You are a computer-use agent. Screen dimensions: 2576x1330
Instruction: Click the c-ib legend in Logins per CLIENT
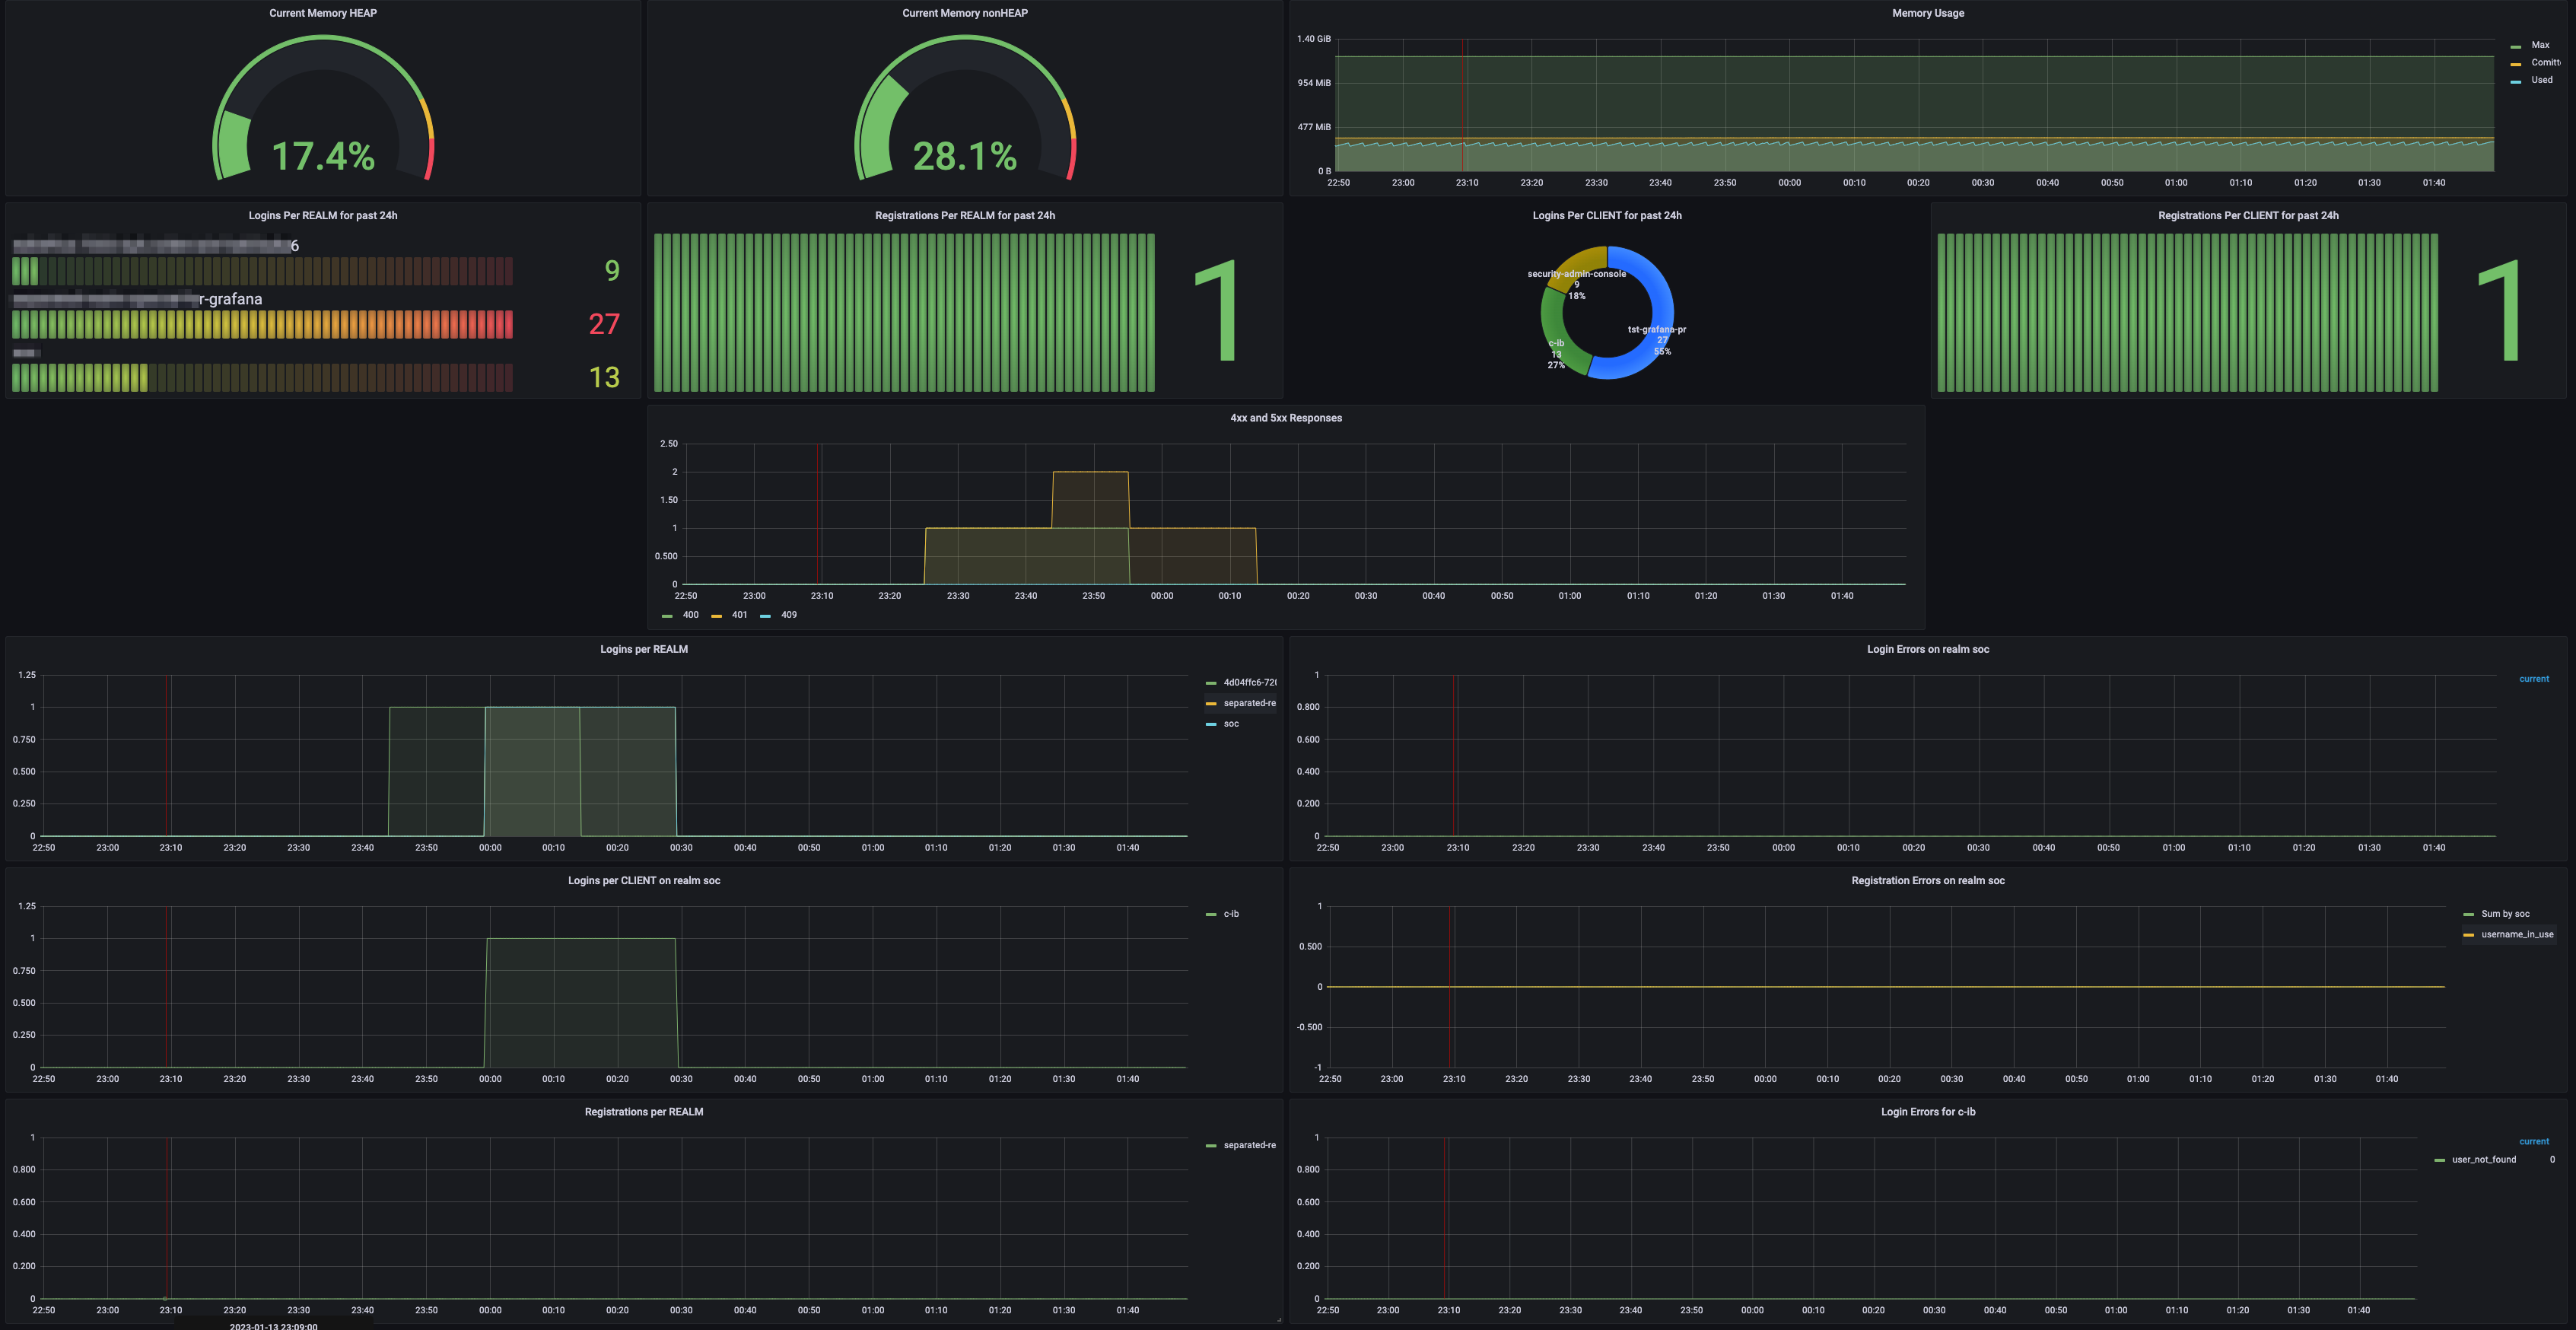(x=1231, y=914)
